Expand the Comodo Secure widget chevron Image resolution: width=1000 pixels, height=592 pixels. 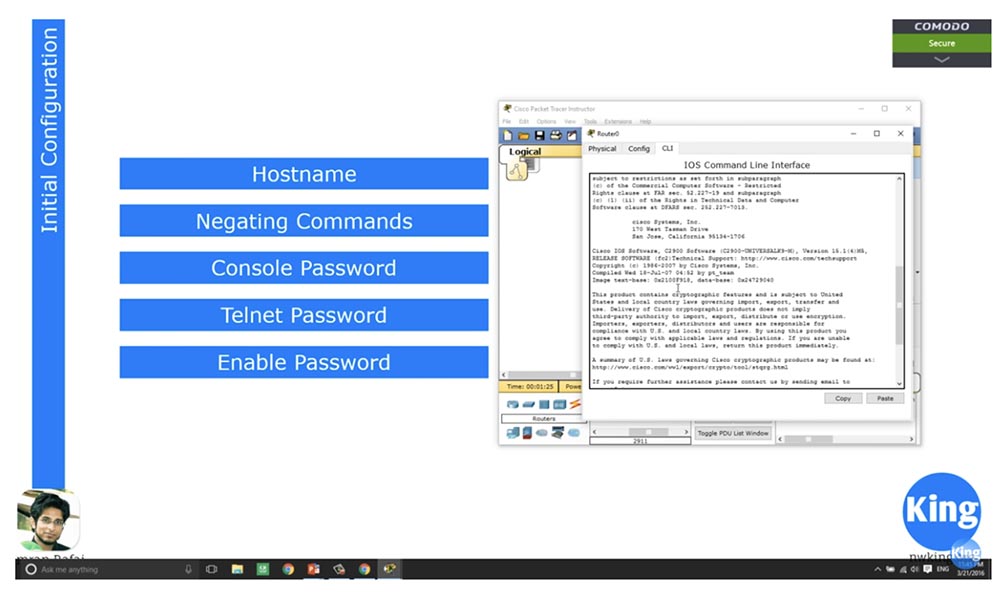pos(941,59)
